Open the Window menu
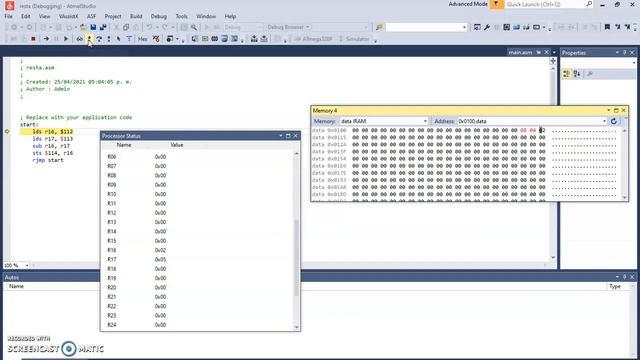 coord(206,16)
